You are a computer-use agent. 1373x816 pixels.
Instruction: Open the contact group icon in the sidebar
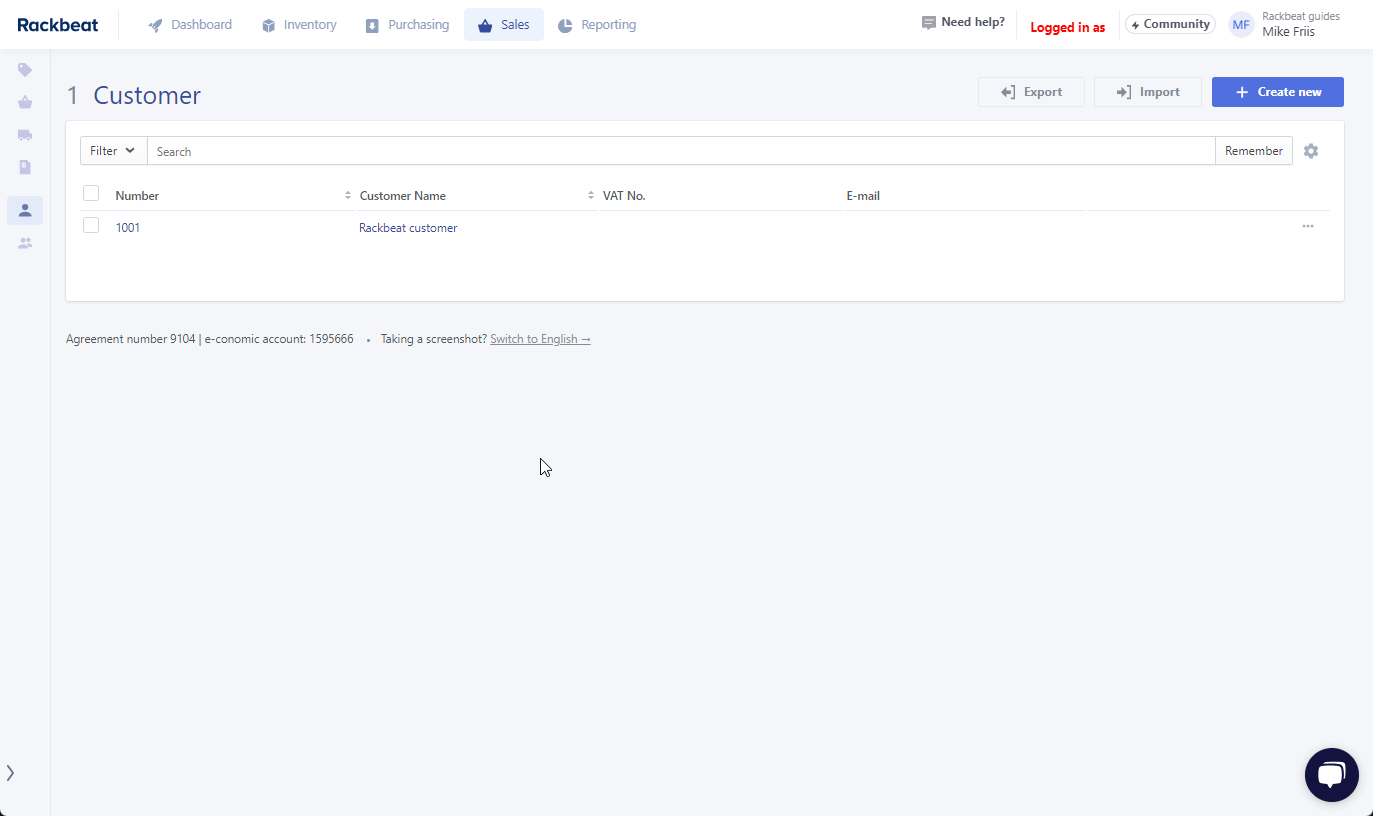point(24,243)
